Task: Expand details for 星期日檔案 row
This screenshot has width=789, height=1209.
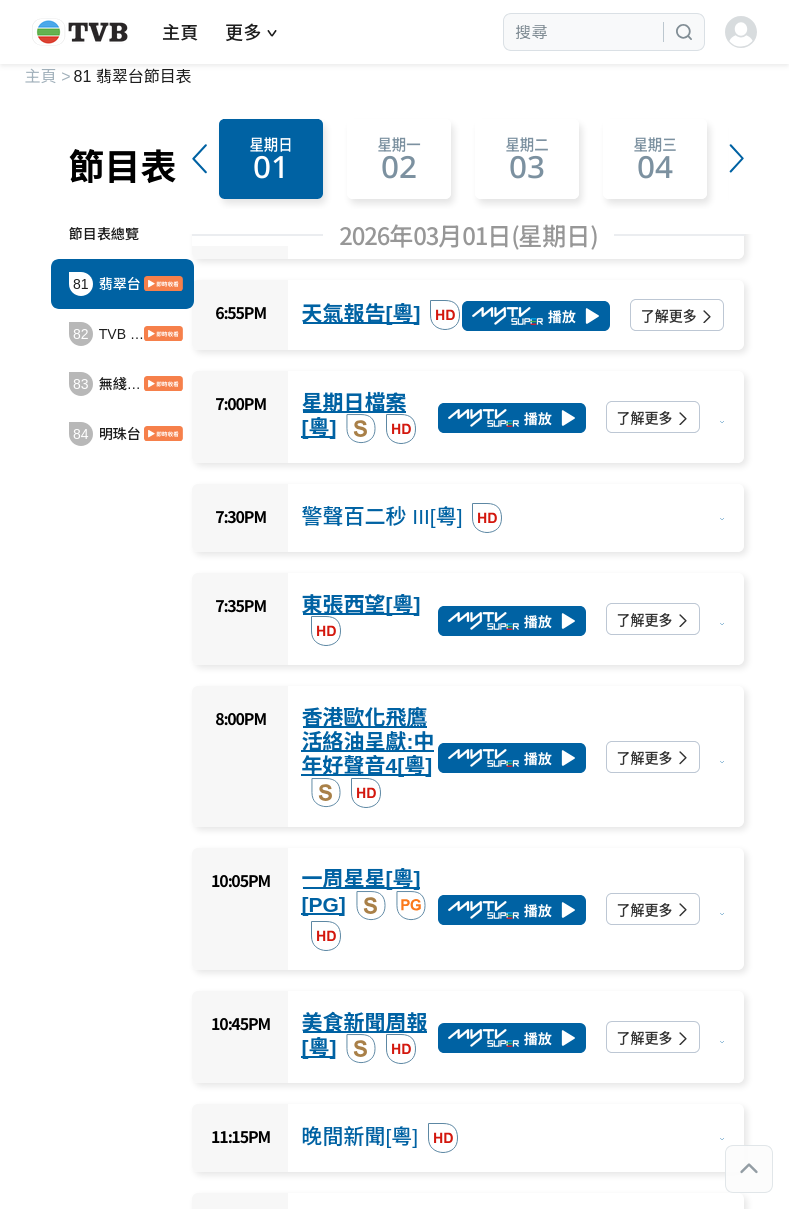Action: [722, 421]
